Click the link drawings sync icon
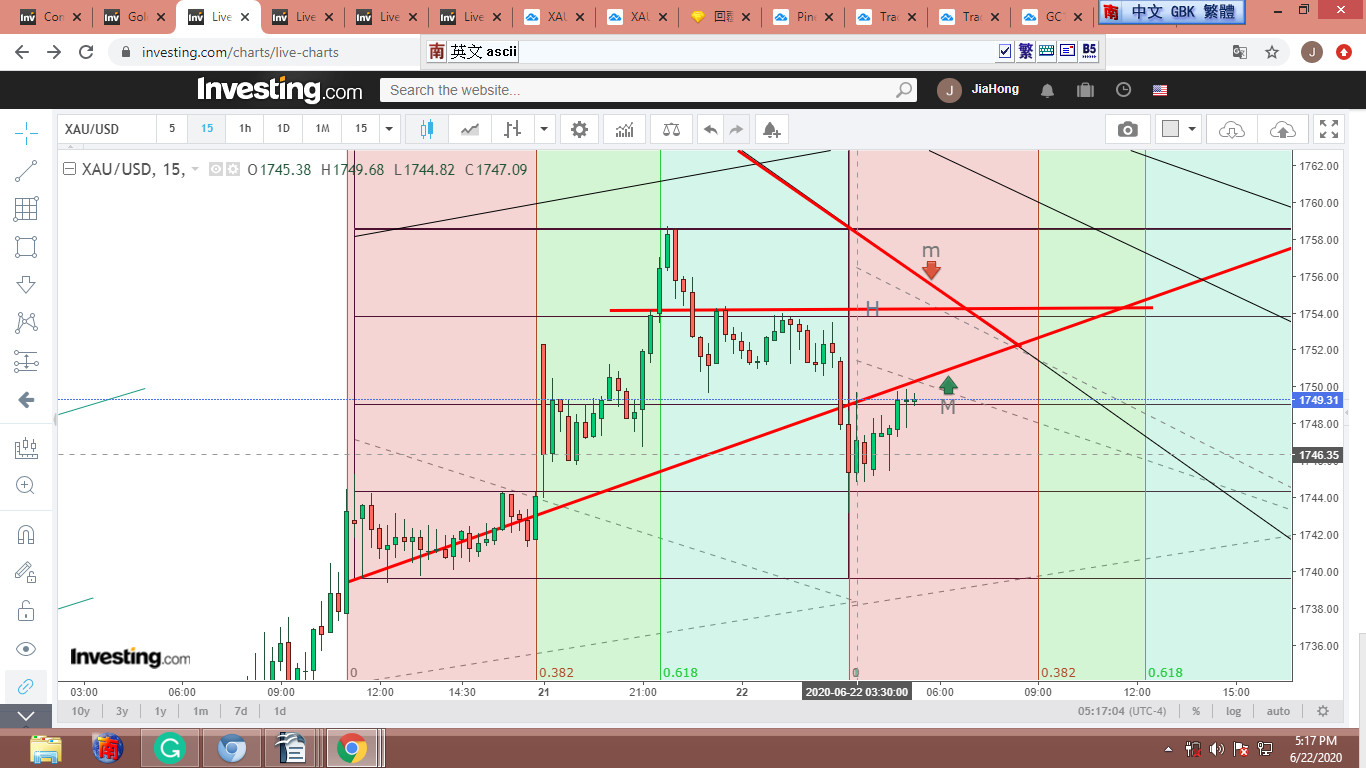The height and width of the screenshot is (768, 1366). (x=26, y=686)
